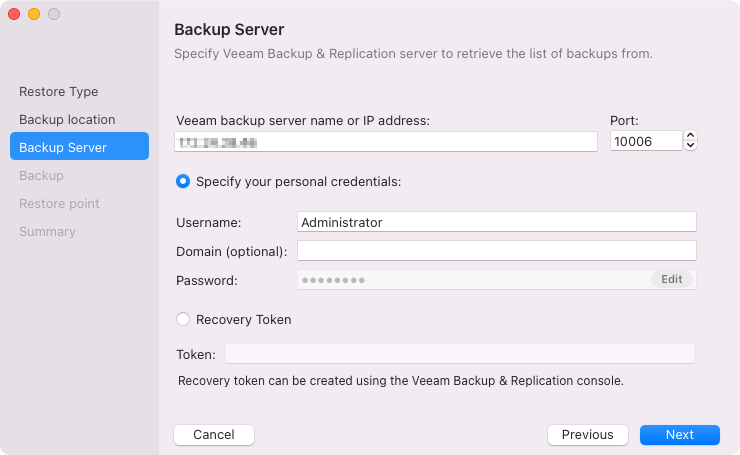
Task: Click the Token input field
Action: [460, 354]
